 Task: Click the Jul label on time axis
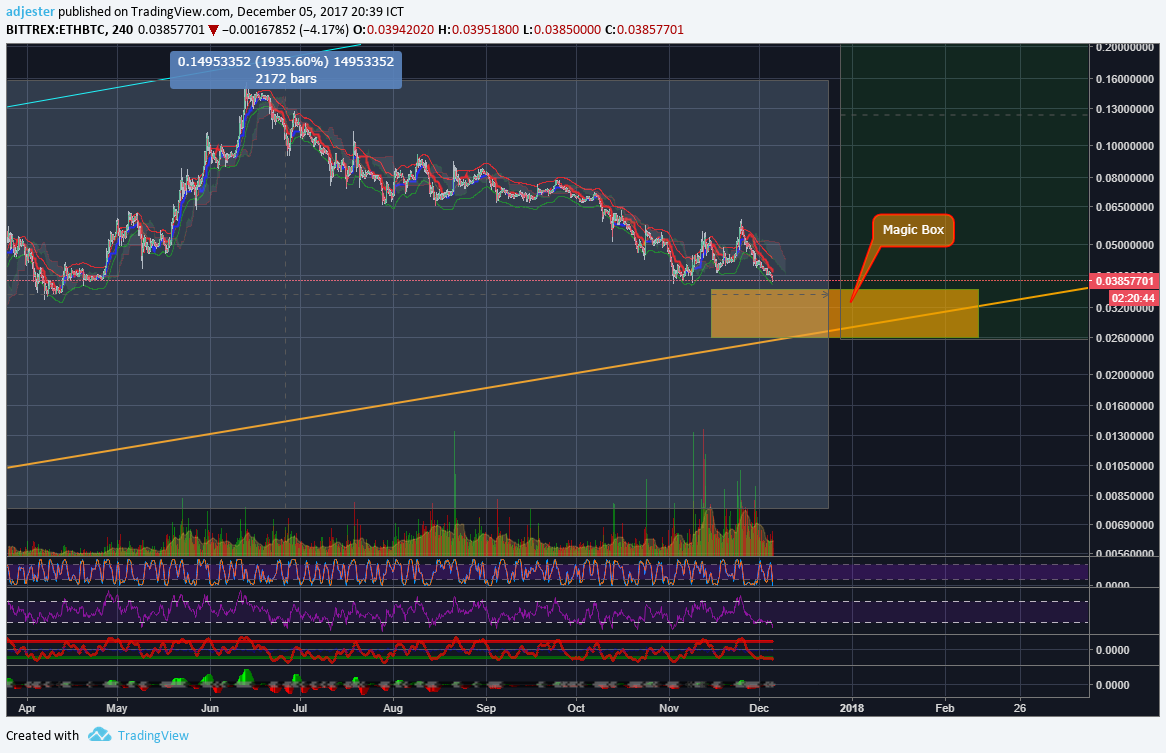pos(300,708)
